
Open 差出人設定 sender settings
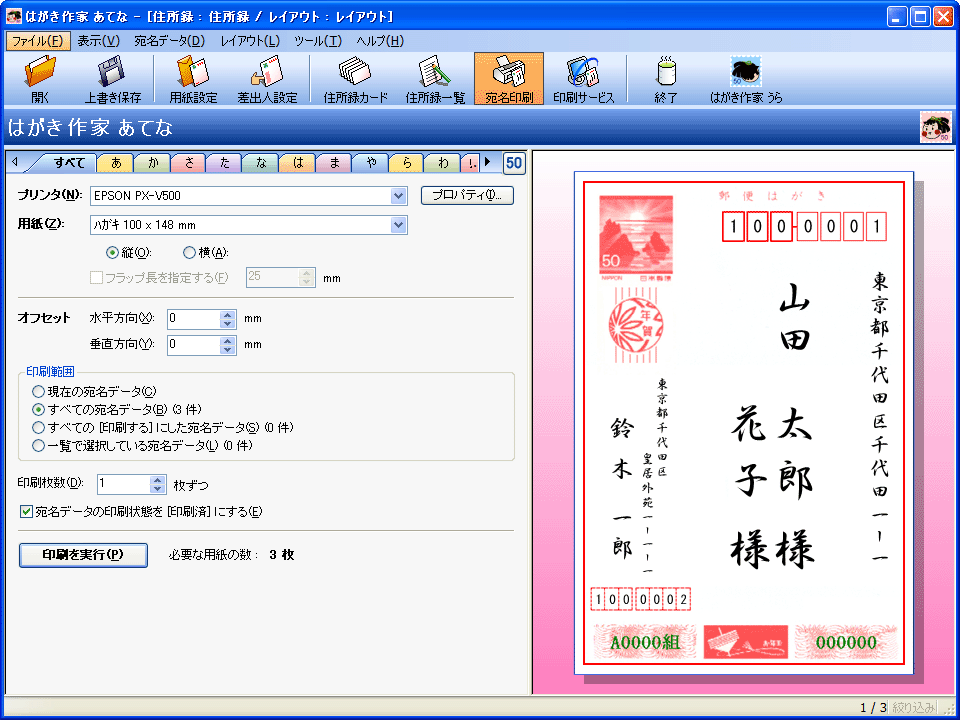267,78
